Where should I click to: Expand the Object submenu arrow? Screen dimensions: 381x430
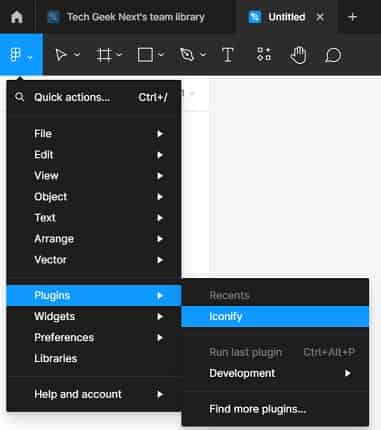pos(160,197)
